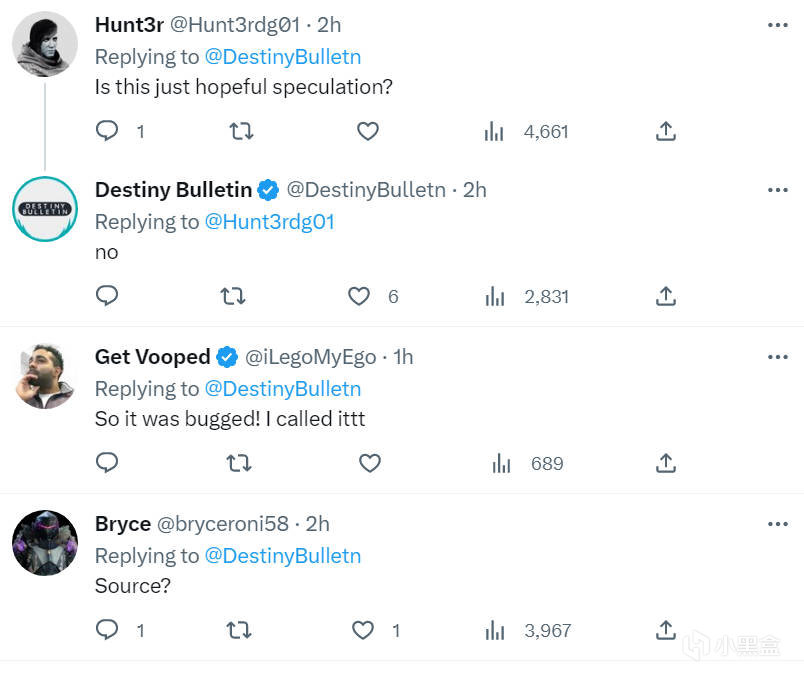
Task: Like Destiny Bulletin's 'no' reply
Action: pos(359,296)
